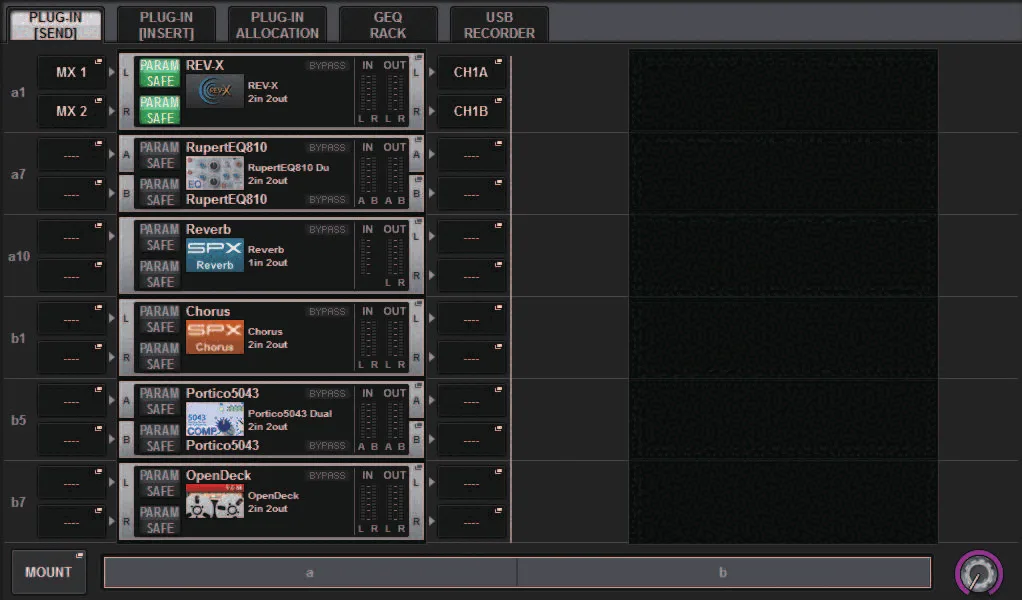Bypass the Reverb plug-in
Screen dimensions: 1022x600
click(x=327, y=230)
